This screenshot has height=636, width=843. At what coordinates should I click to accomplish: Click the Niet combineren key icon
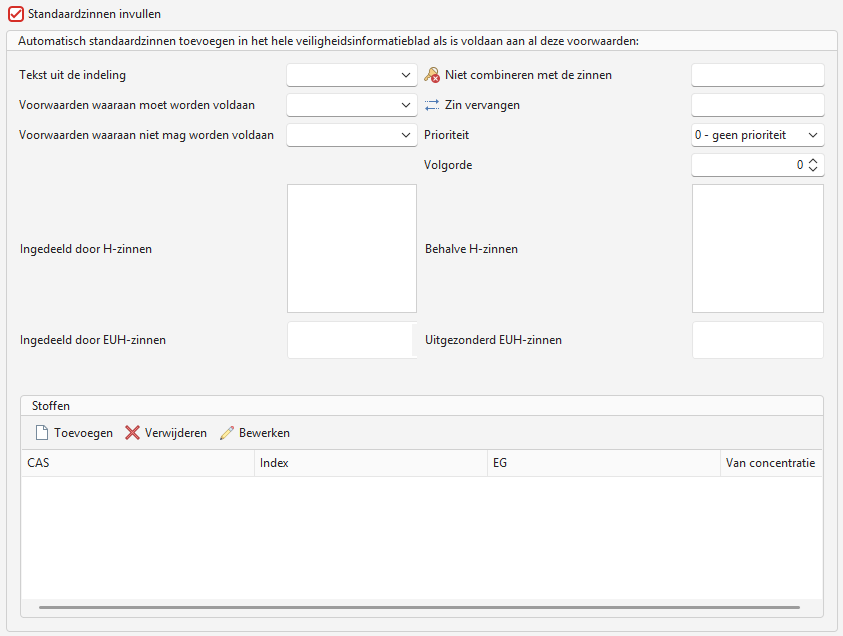point(432,75)
